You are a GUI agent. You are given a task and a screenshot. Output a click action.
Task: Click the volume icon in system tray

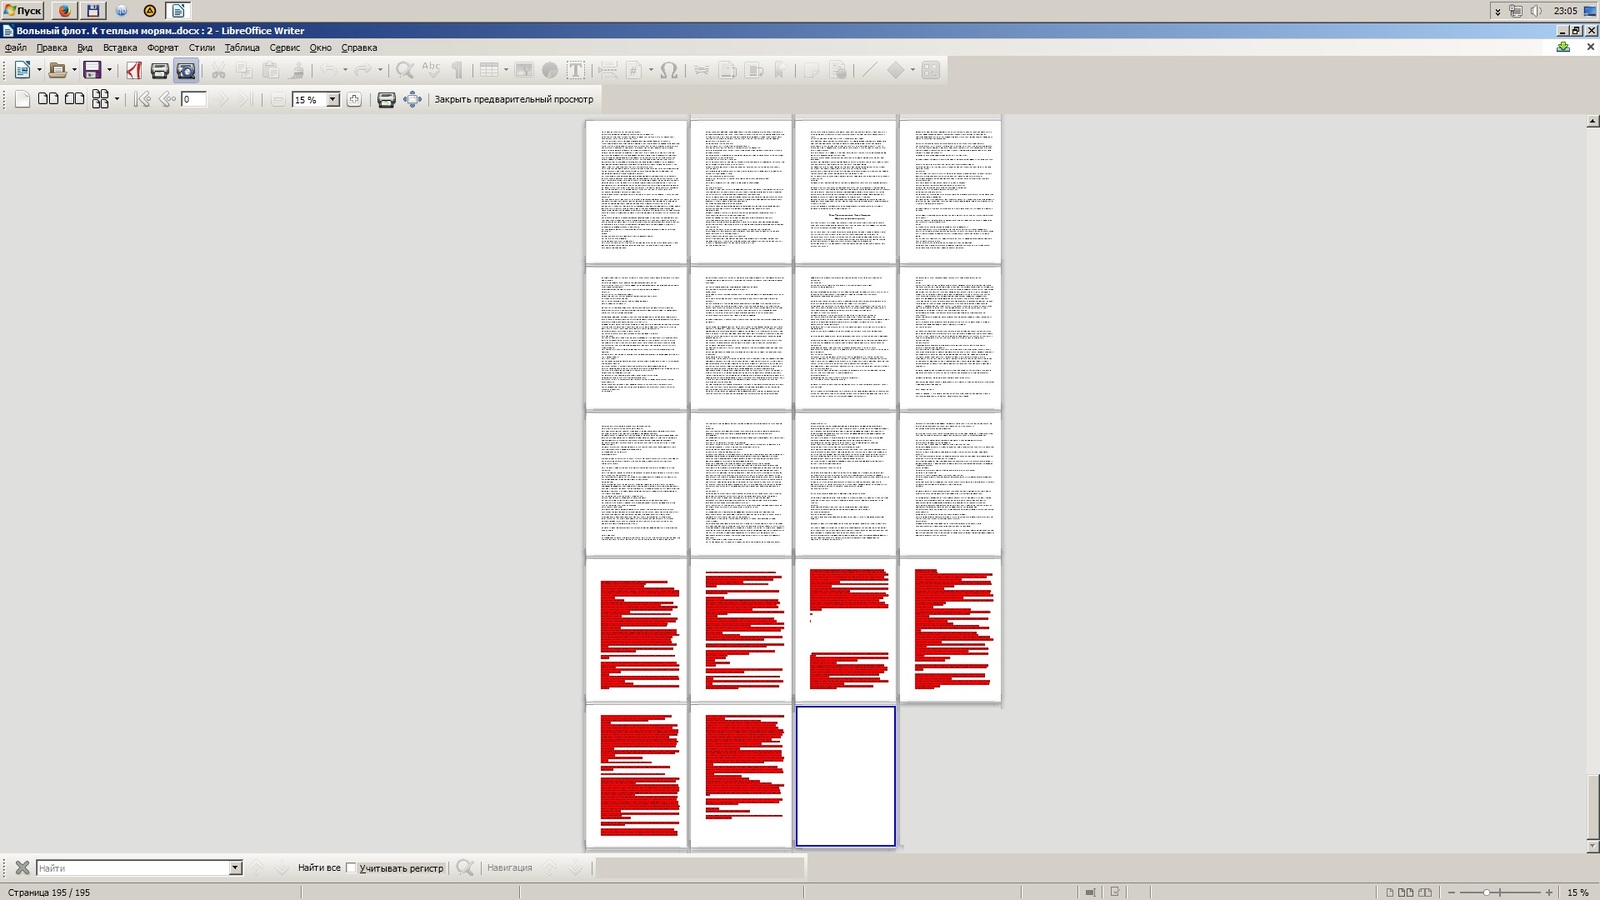click(x=1536, y=10)
